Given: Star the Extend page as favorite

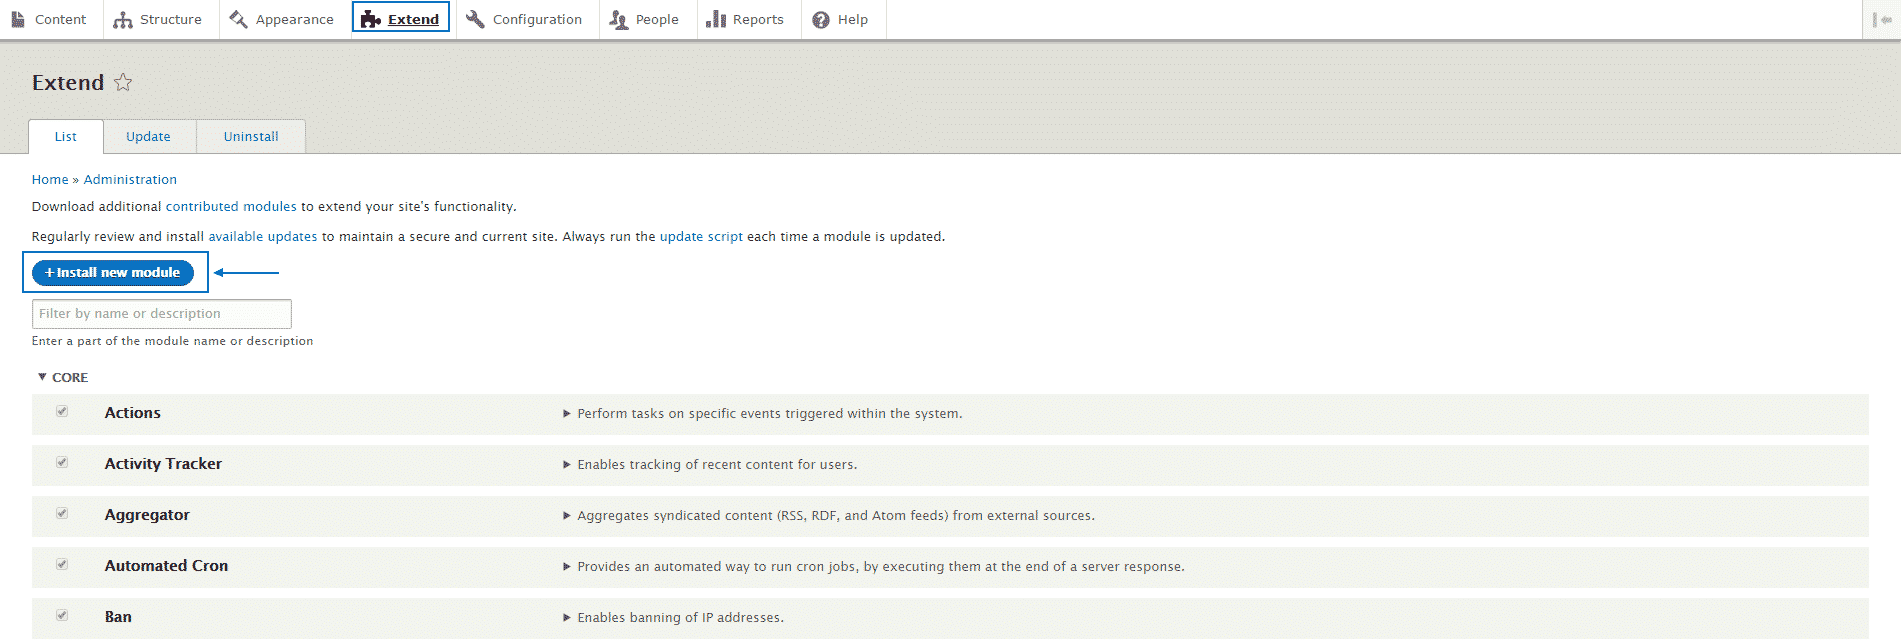Looking at the screenshot, I should pyautogui.click(x=123, y=83).
